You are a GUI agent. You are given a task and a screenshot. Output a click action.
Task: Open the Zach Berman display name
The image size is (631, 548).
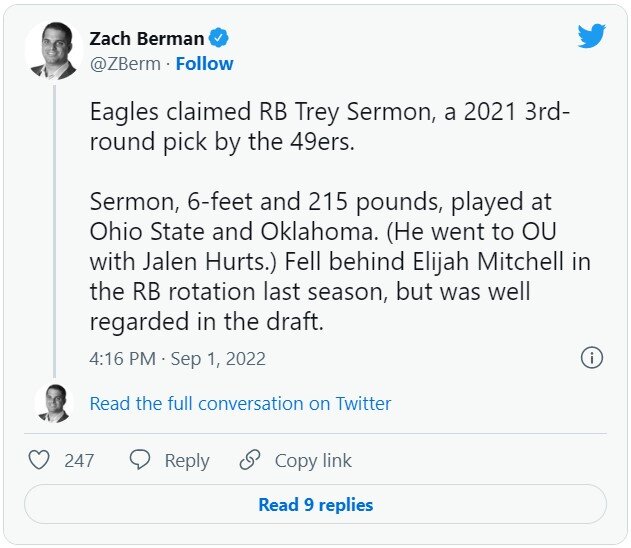coord(146,39)
